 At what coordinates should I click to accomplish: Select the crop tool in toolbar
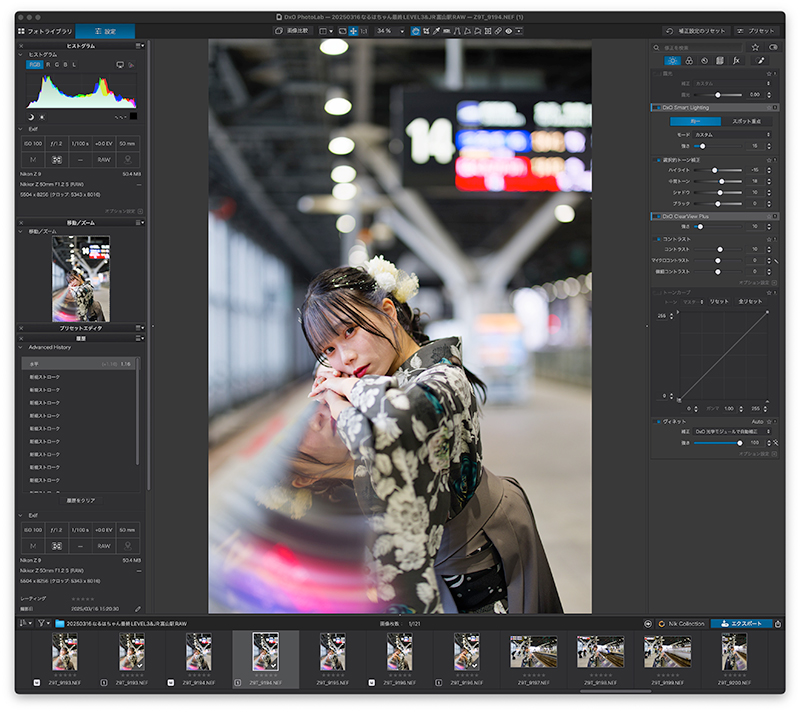tap(426, 31)
